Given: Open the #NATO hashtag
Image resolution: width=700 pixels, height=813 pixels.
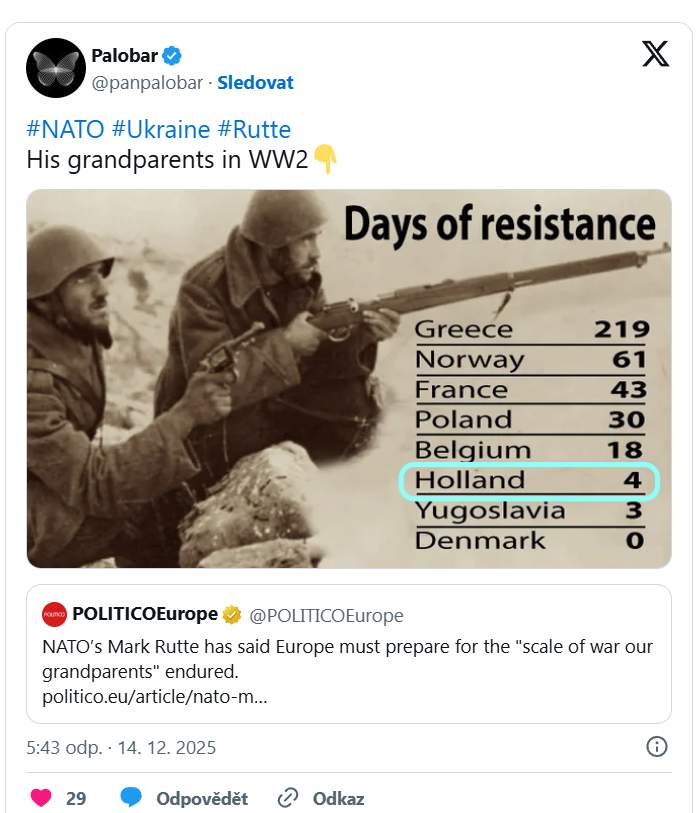Looking at the screenshot, I should tap(65, 129).
